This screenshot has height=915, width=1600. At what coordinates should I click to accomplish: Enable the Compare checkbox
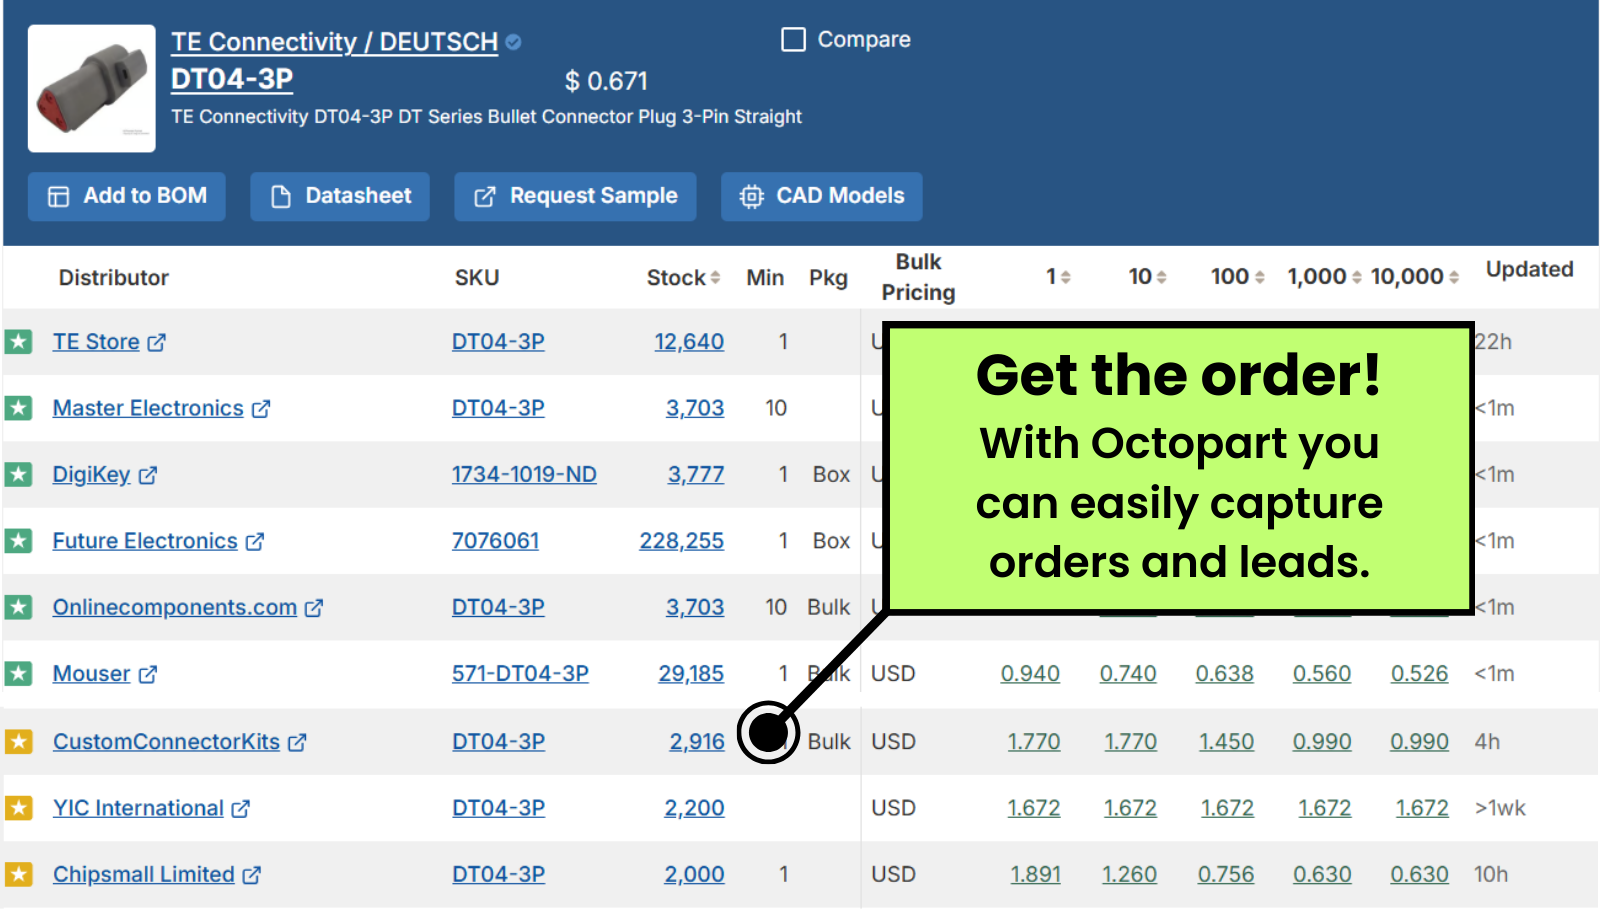[794, 39]
